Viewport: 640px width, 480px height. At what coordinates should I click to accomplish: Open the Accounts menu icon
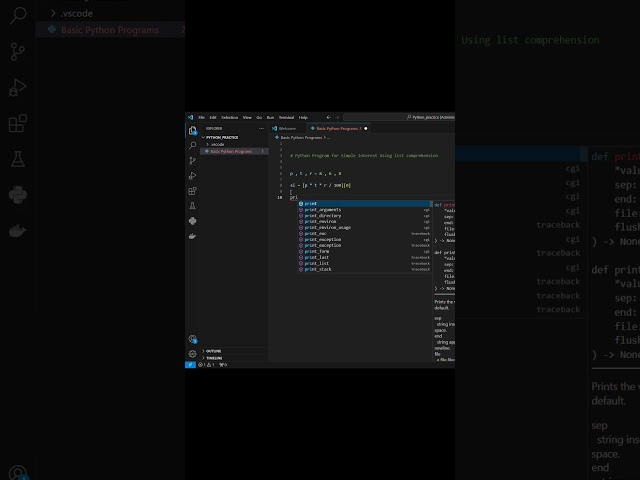coord(192,339)
